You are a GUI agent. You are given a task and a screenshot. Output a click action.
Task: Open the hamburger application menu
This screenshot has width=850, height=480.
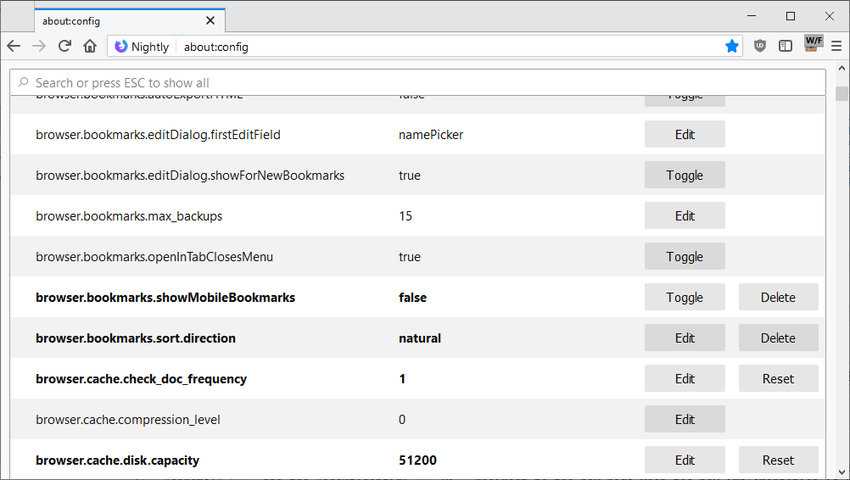pos(837,46)
